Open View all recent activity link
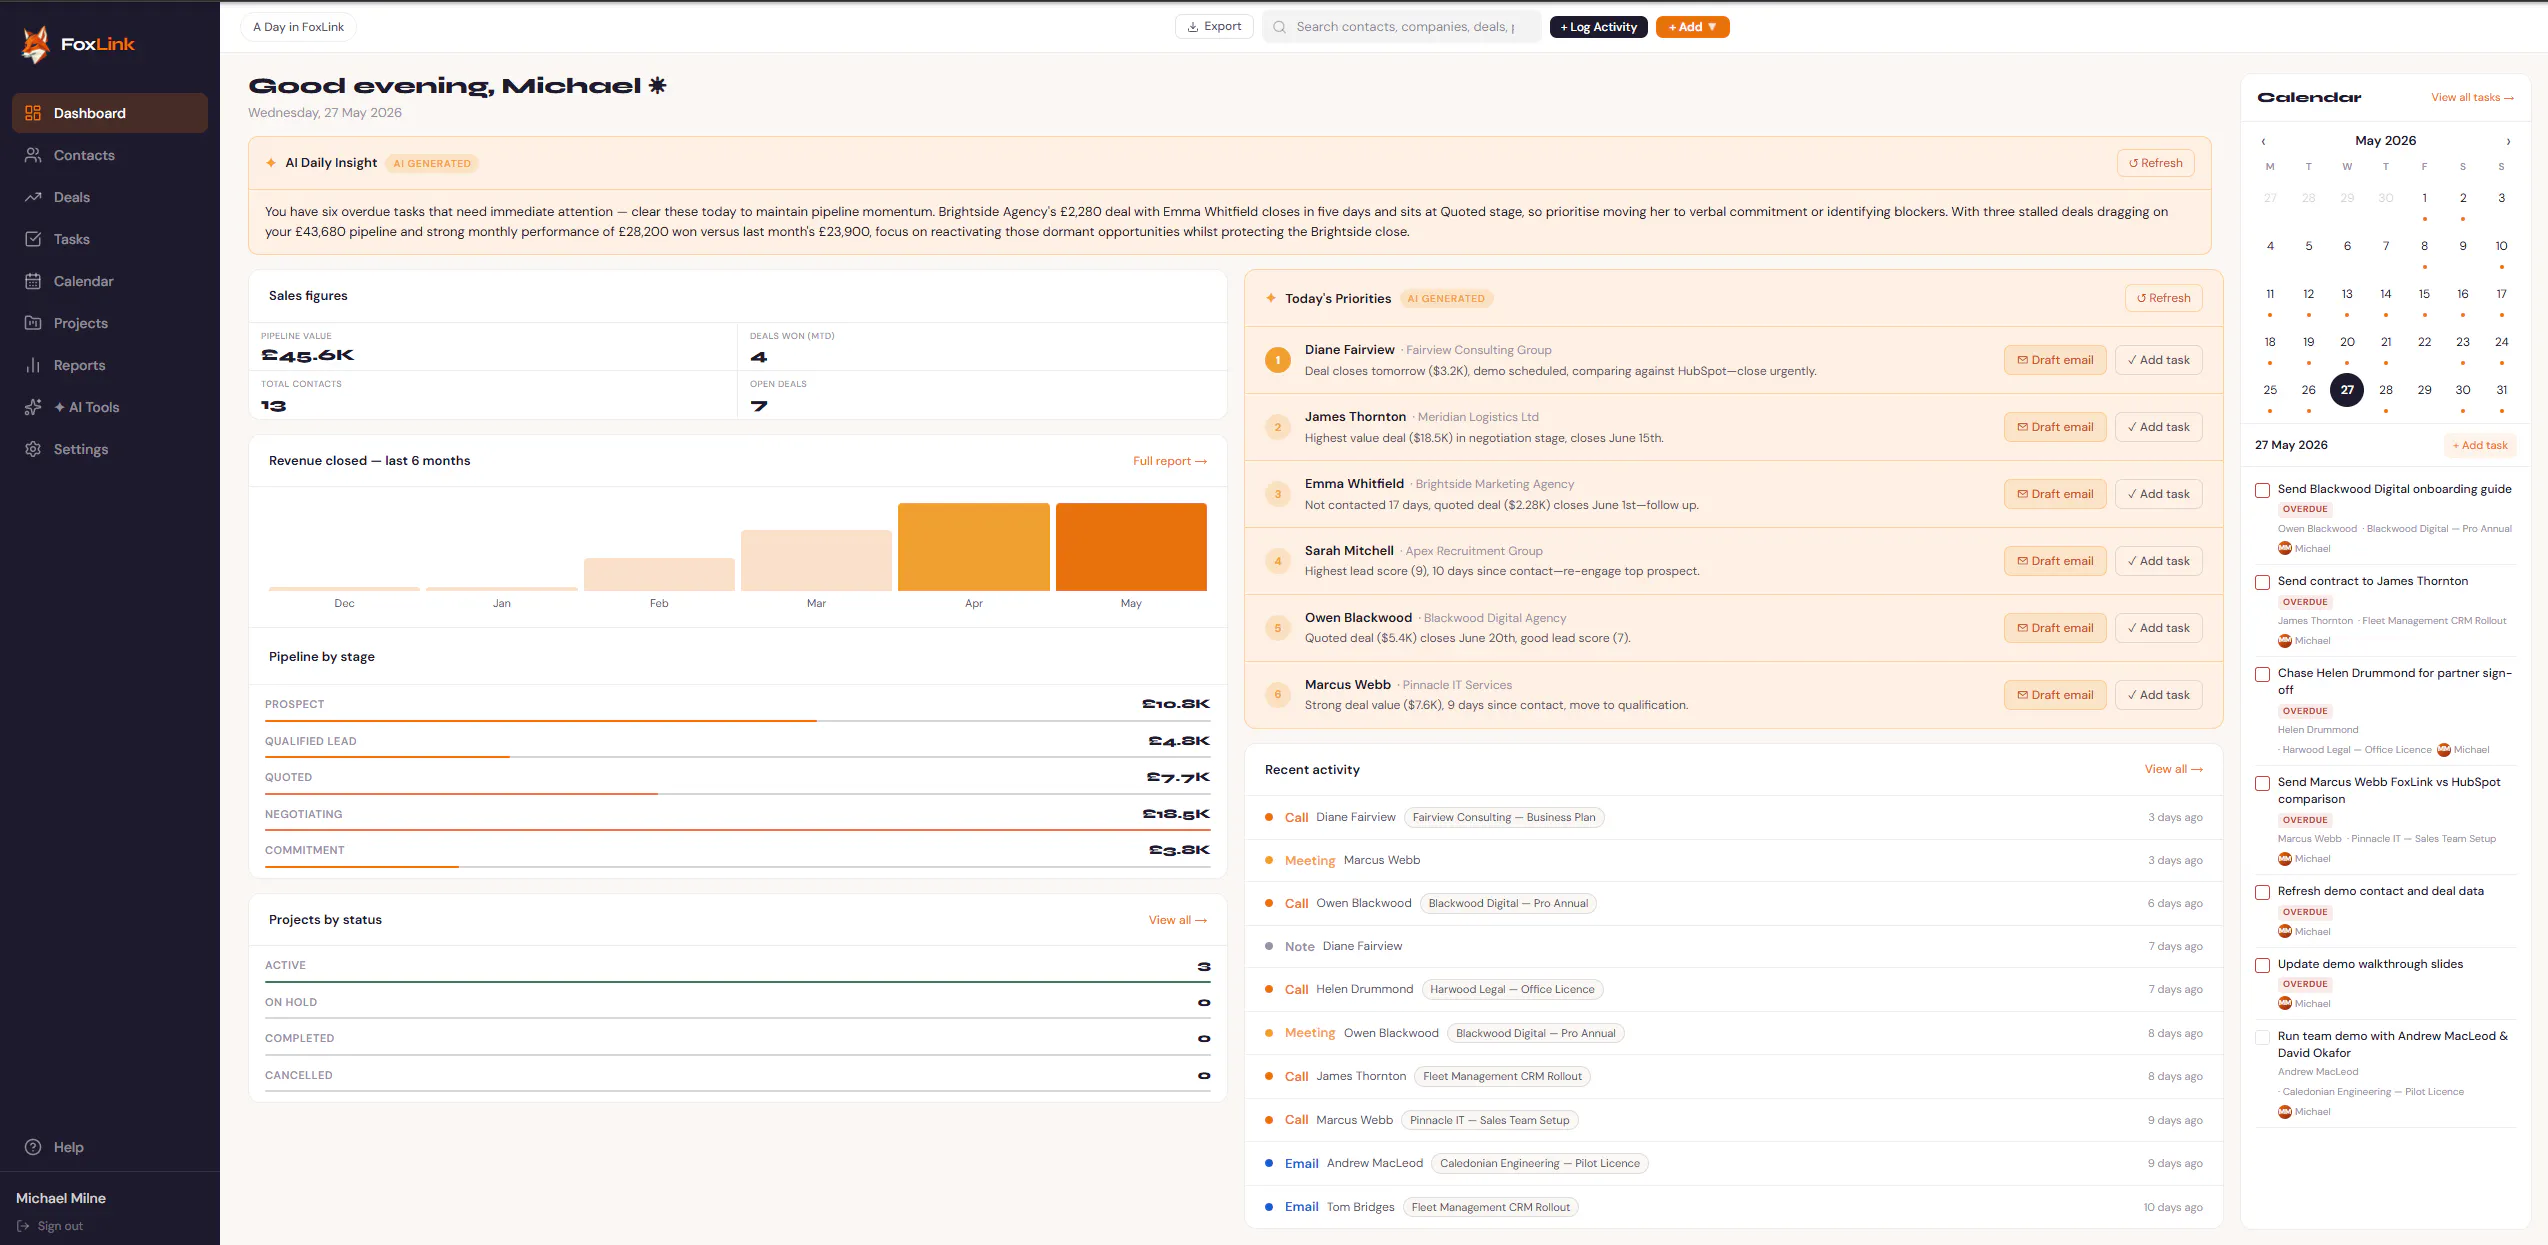The height and width of the screenshot is (1245, 2548). pyautogui.click(x=2173, y=769)
